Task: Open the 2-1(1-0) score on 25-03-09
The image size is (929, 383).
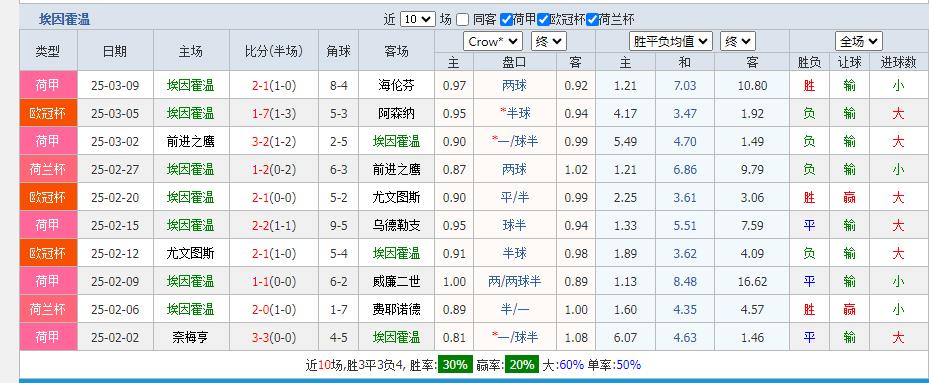Action: coord(274,85)
